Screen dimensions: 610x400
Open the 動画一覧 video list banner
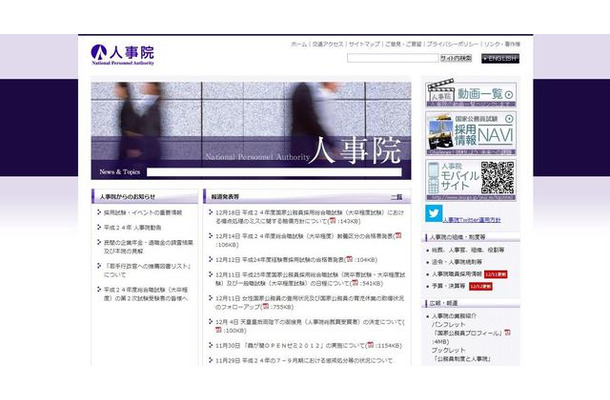(471, 93)
